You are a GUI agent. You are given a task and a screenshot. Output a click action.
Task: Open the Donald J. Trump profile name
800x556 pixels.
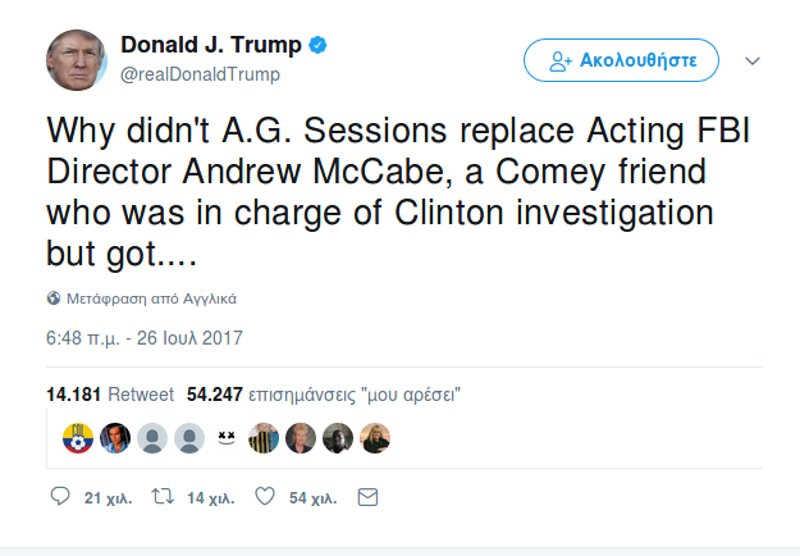pos(210,45)
